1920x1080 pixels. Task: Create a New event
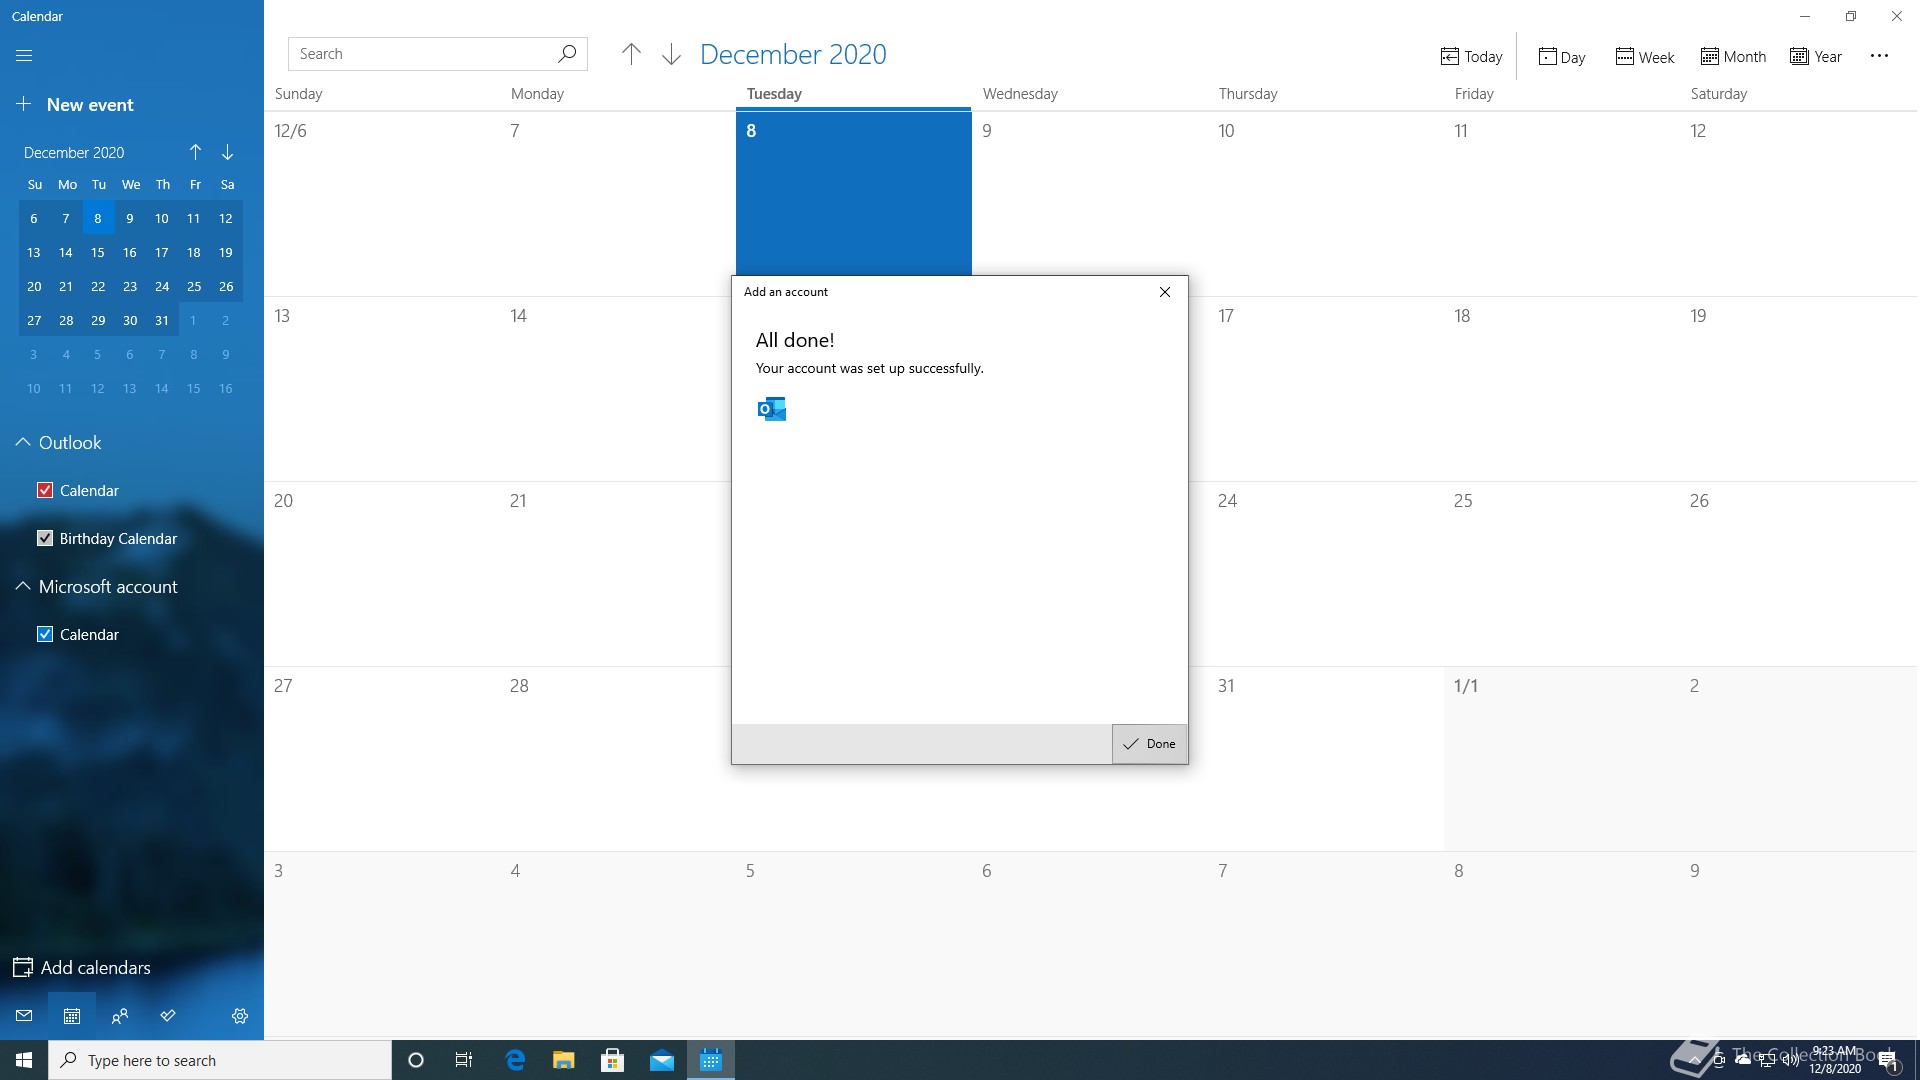[x=75, y=104]
